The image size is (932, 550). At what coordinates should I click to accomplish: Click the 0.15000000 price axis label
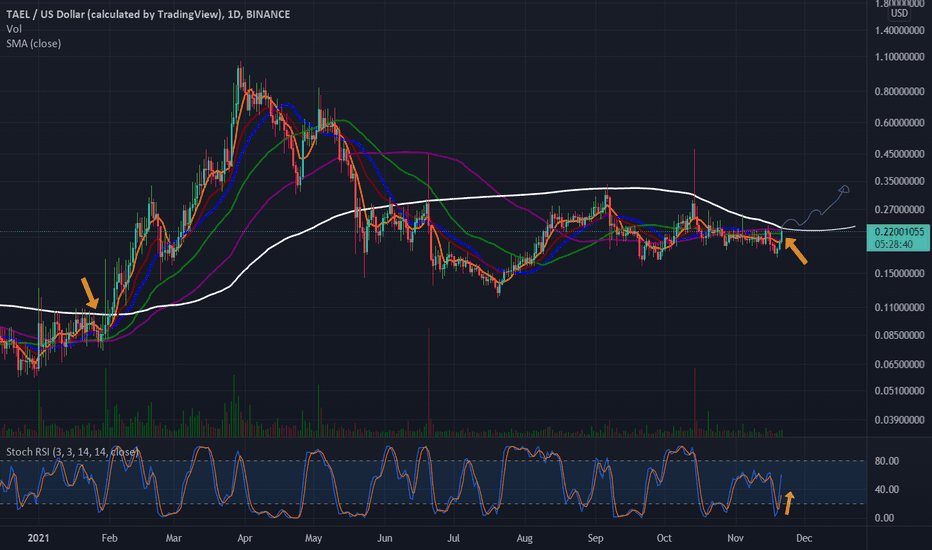coord(899,274)
